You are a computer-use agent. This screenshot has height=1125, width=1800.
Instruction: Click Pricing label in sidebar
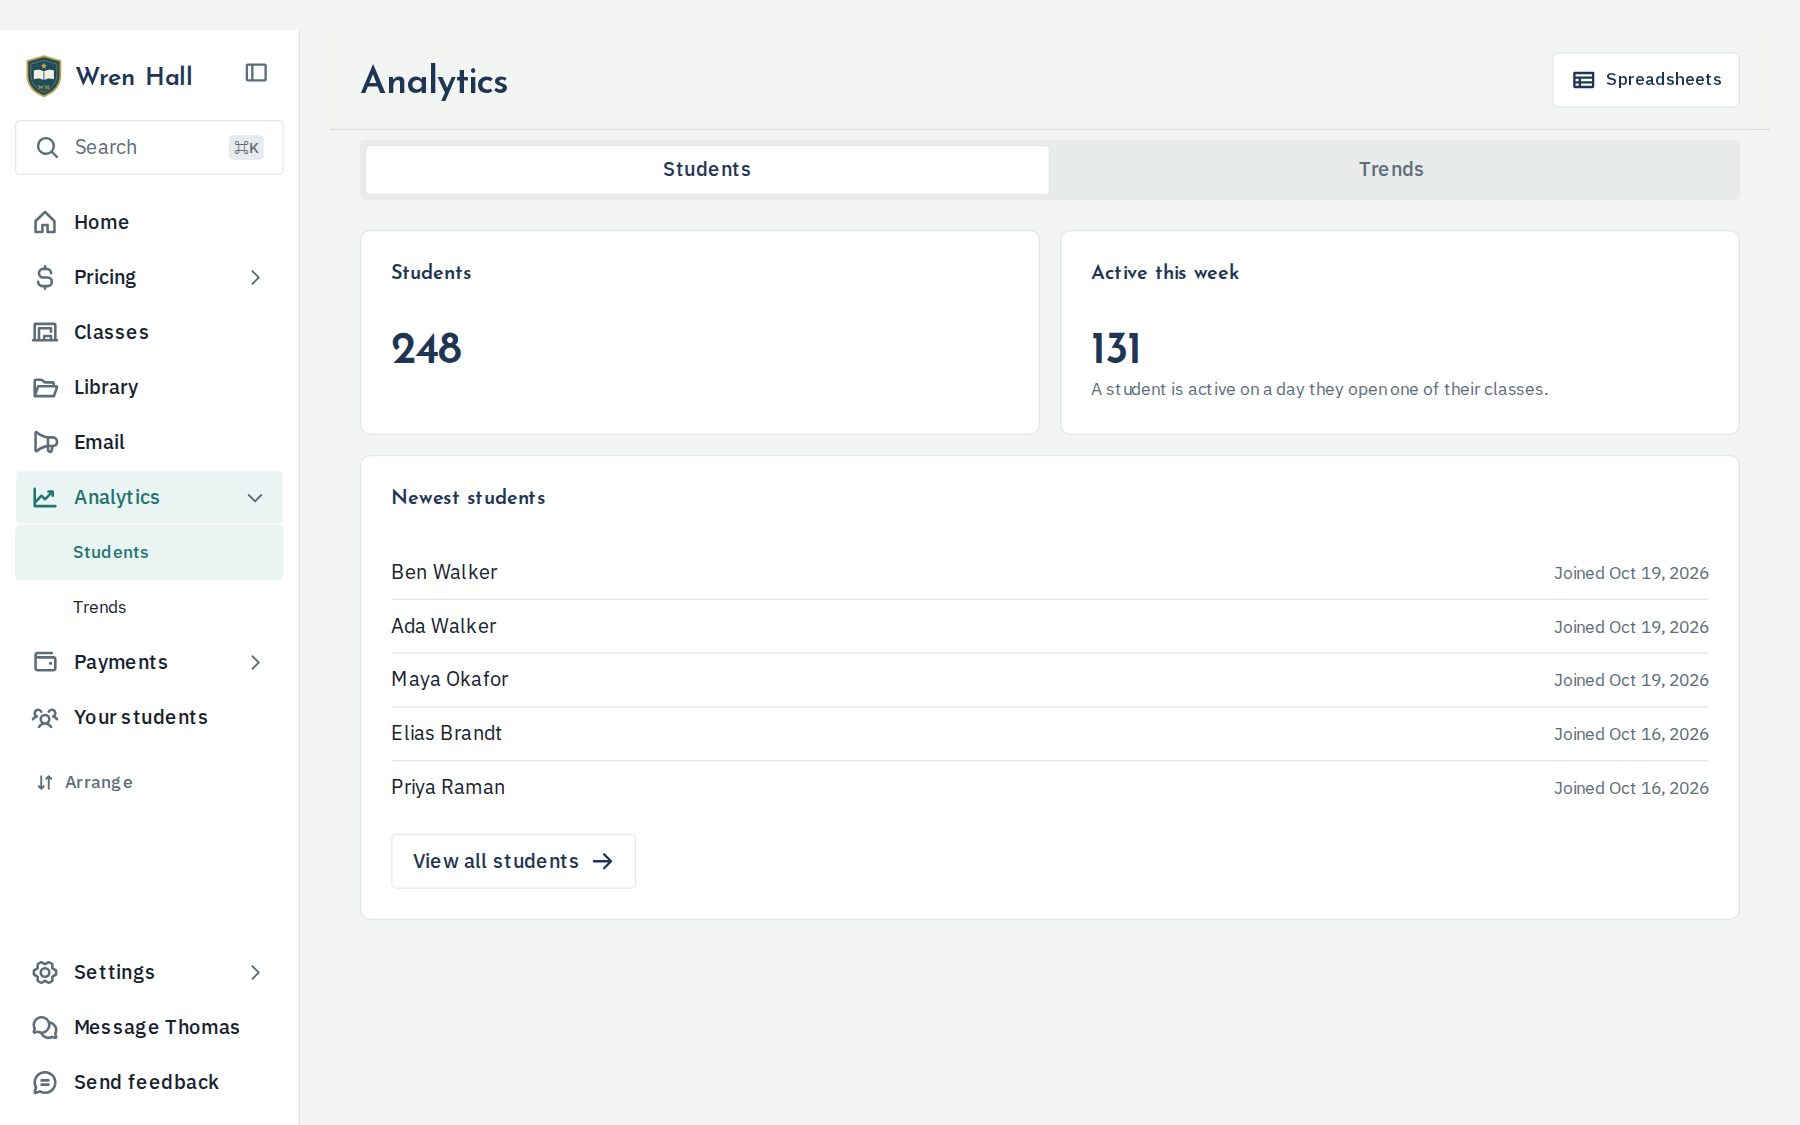[105, 277]
